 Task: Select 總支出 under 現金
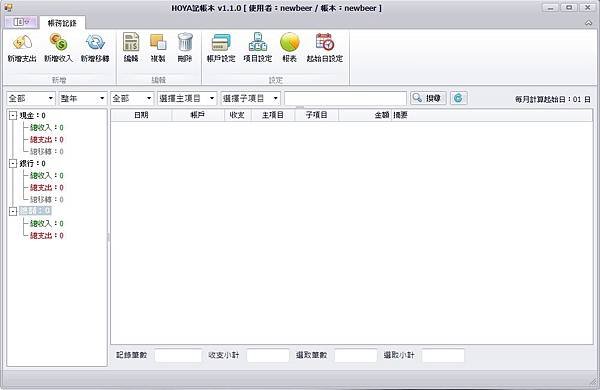tap(46, 139)
